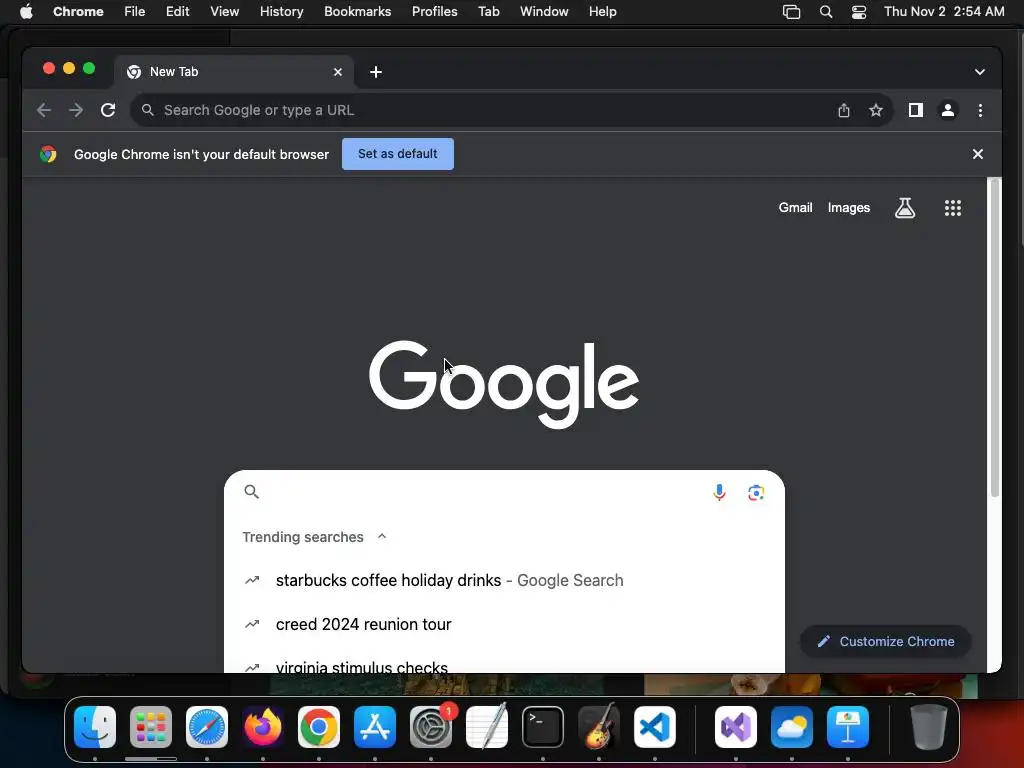Viewport: 1024px width, 768px height.
Task: Click the browser back arrow
Action: coord(44,110)
